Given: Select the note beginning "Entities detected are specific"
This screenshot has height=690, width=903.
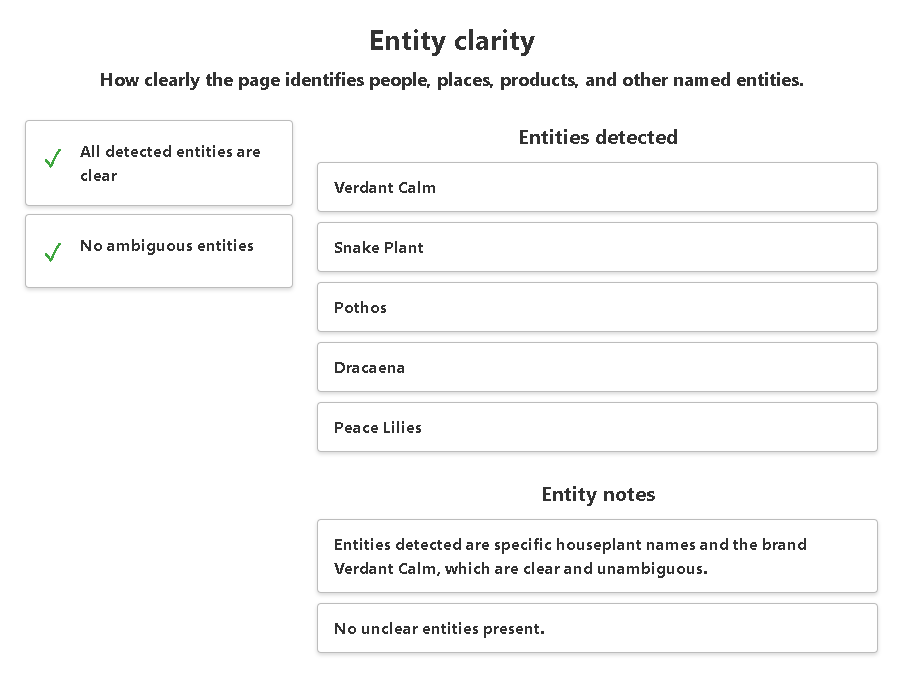Looking at the screenshot, I should pyautogui.click(x=597, y=557).
